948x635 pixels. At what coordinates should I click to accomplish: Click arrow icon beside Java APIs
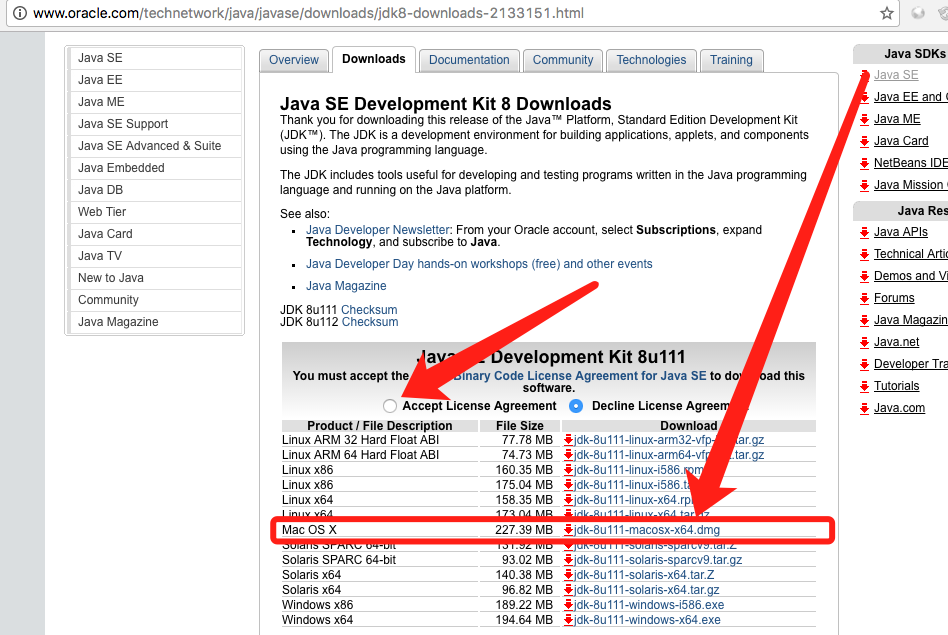click(865, 233)
